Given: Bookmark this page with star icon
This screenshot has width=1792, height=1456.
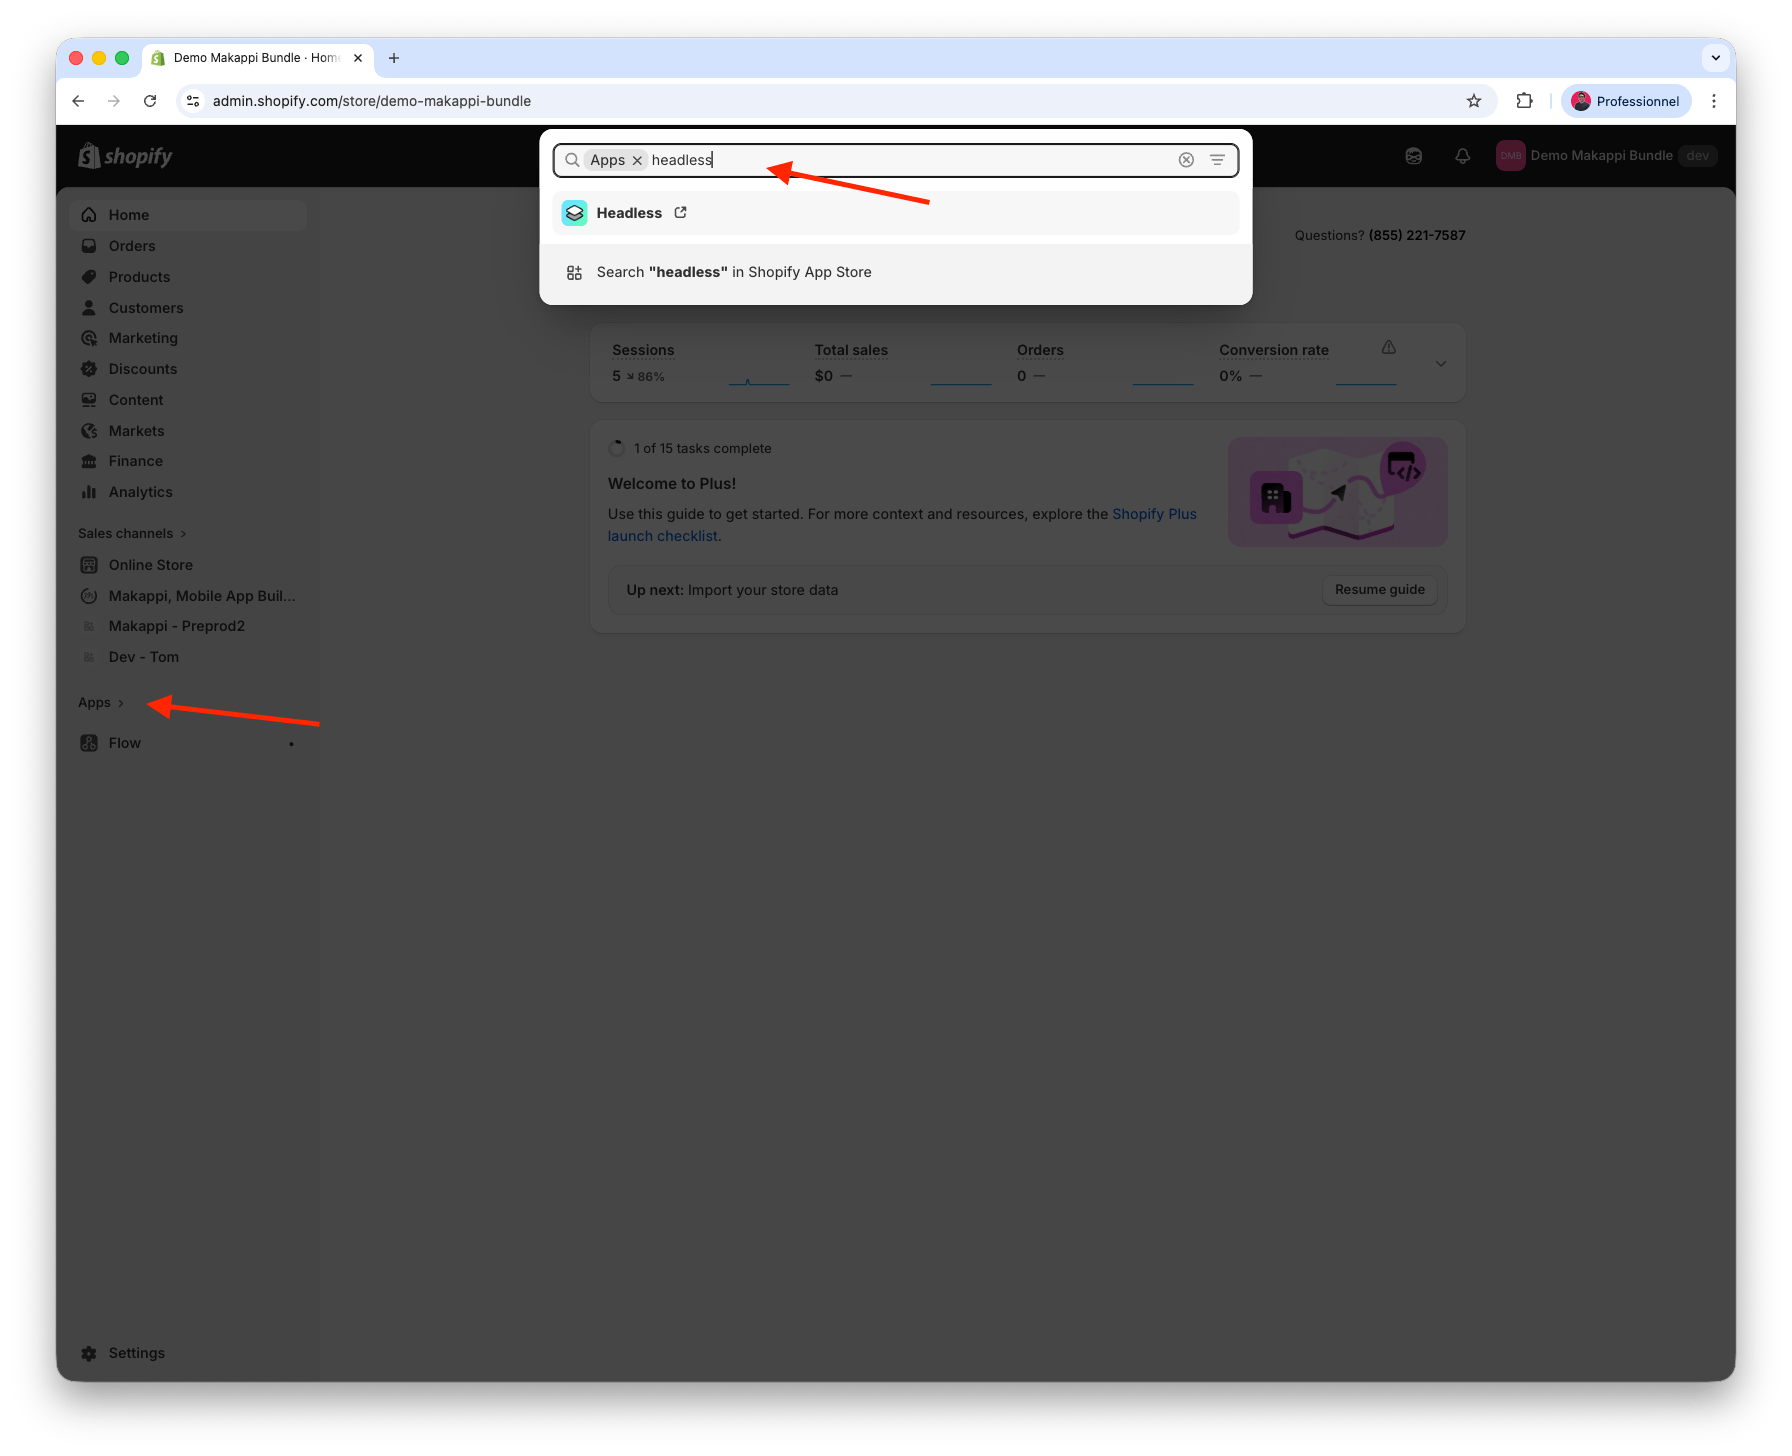Looking at the screenshot, I should (x=1473, y=101).
